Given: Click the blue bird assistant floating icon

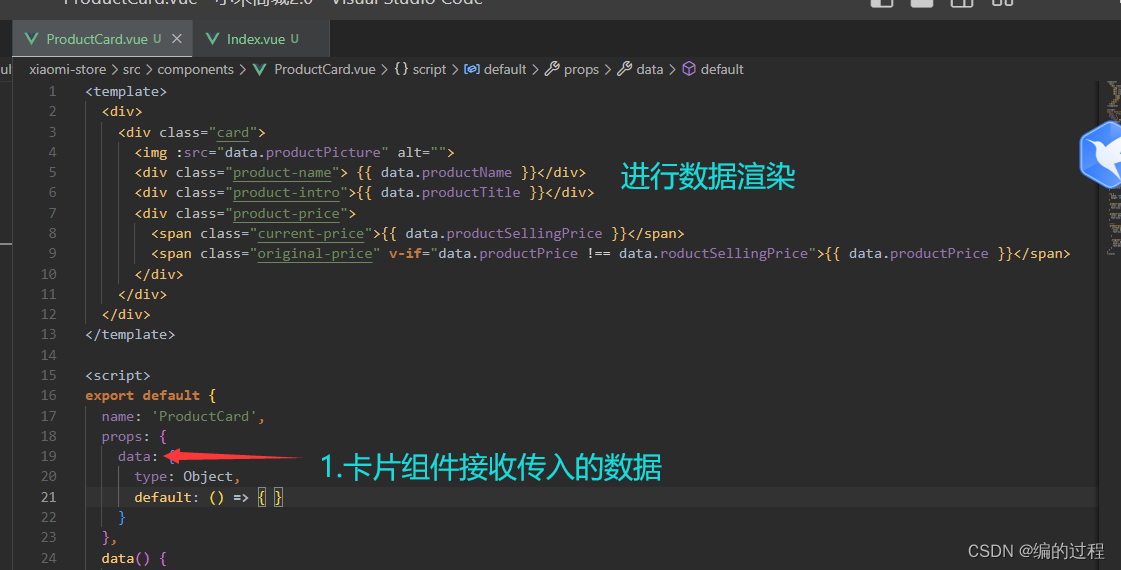Looking at the screenshot, I should pyautogui.click(x=1102, y=154).
